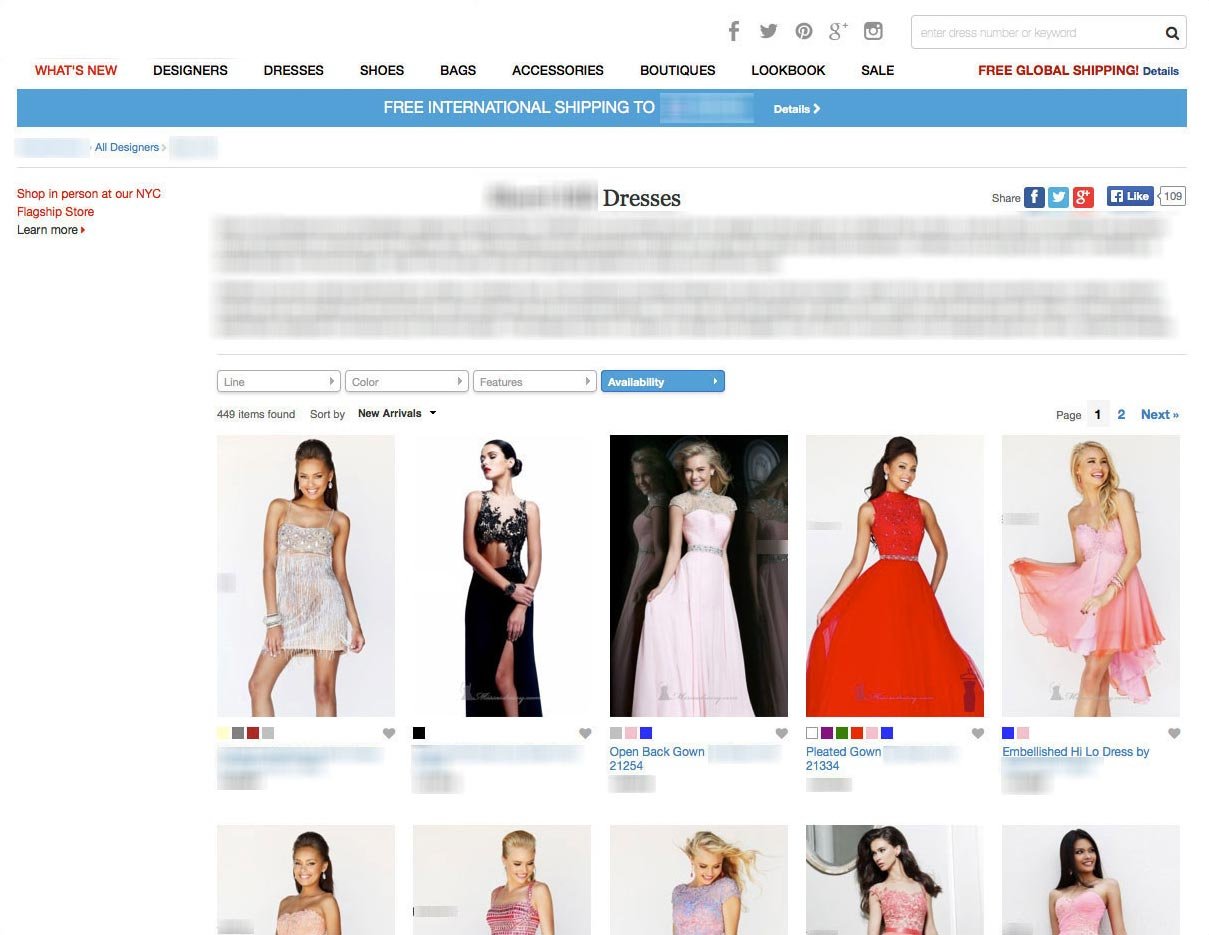
Task: Open the Color filter dropdown
Action: 406,382
